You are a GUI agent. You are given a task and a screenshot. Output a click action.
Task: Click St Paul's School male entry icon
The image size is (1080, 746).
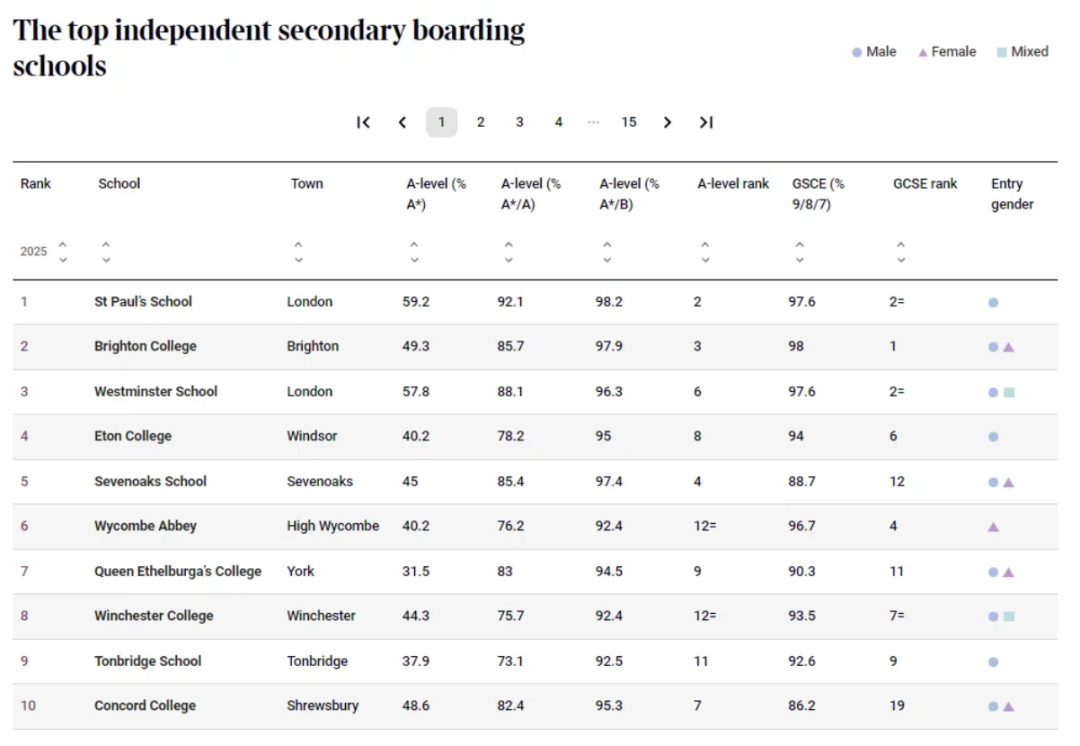click(x=993, y=302)
